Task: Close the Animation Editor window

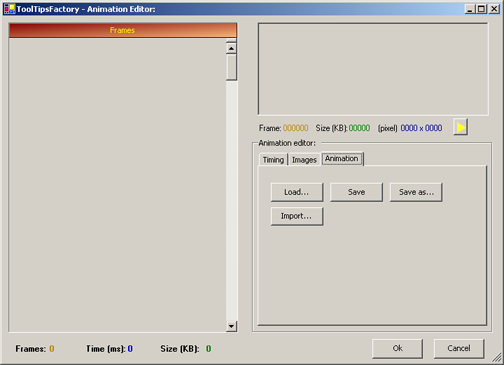Action: [x=494, y=9]
